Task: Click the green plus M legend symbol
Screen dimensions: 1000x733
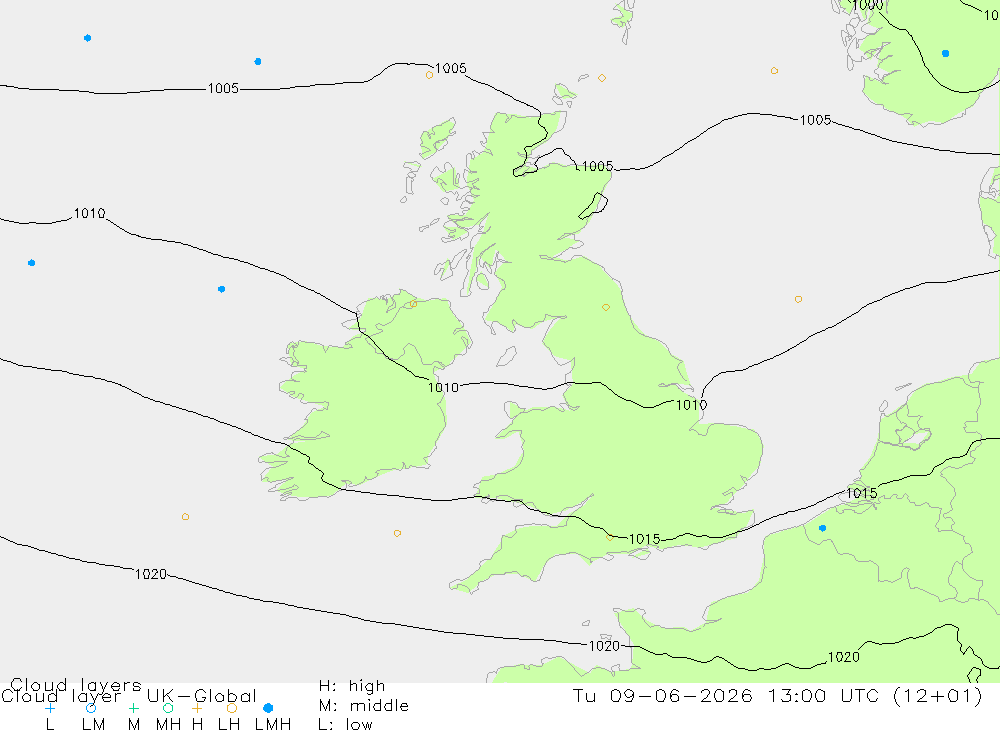Action: 133,708
